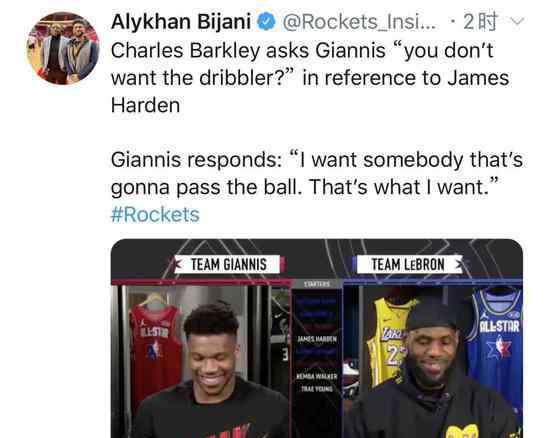Click the tweet text about Charles Barkley
Viewport: 550px width, 438px height.
click(x=310, y=78)
